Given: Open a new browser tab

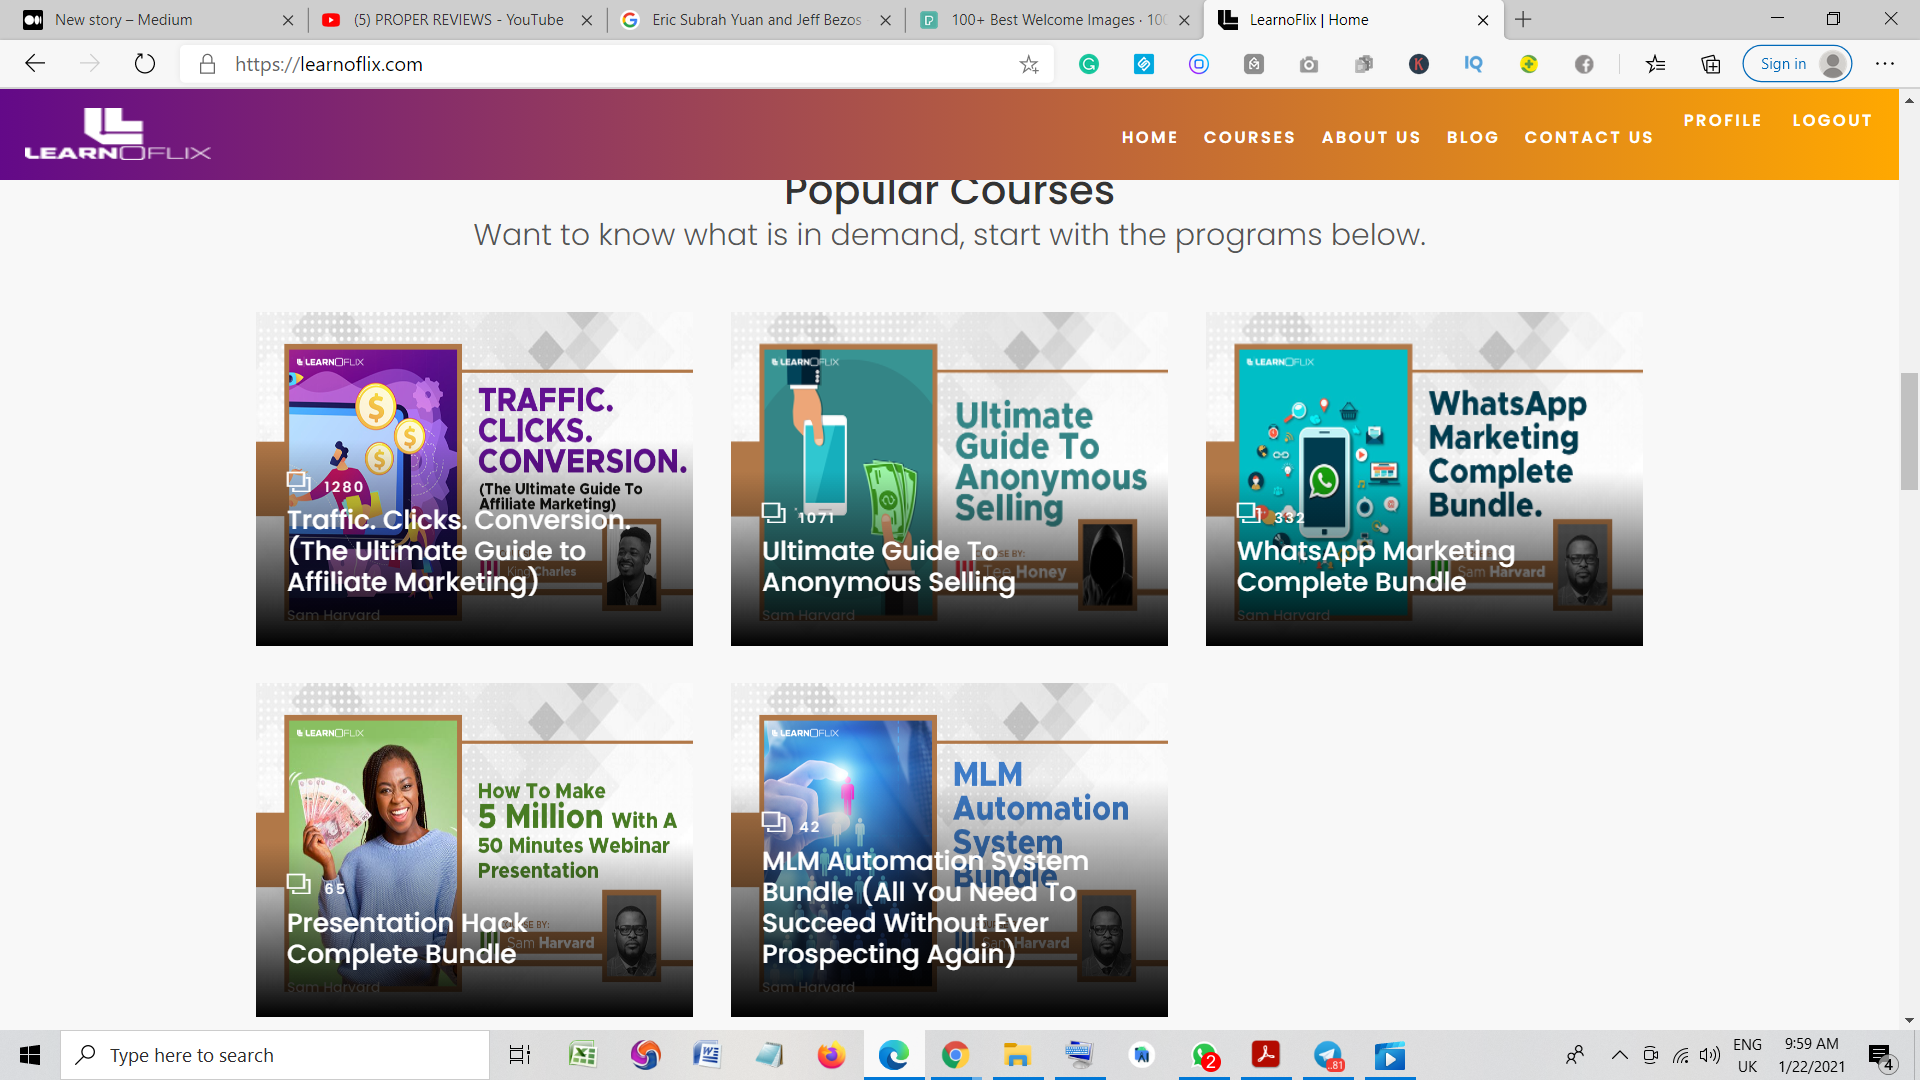Looking at the screenshot, I should pos(1523,19).
